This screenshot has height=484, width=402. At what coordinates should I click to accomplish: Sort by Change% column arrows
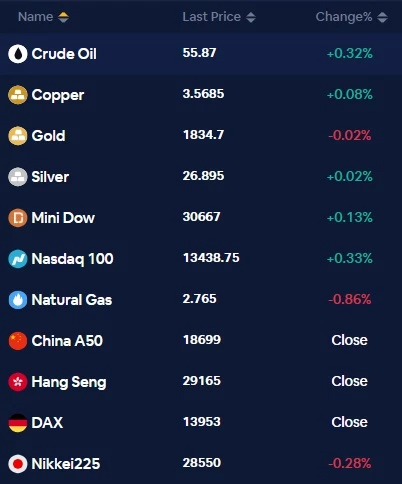tap(382, 17)
